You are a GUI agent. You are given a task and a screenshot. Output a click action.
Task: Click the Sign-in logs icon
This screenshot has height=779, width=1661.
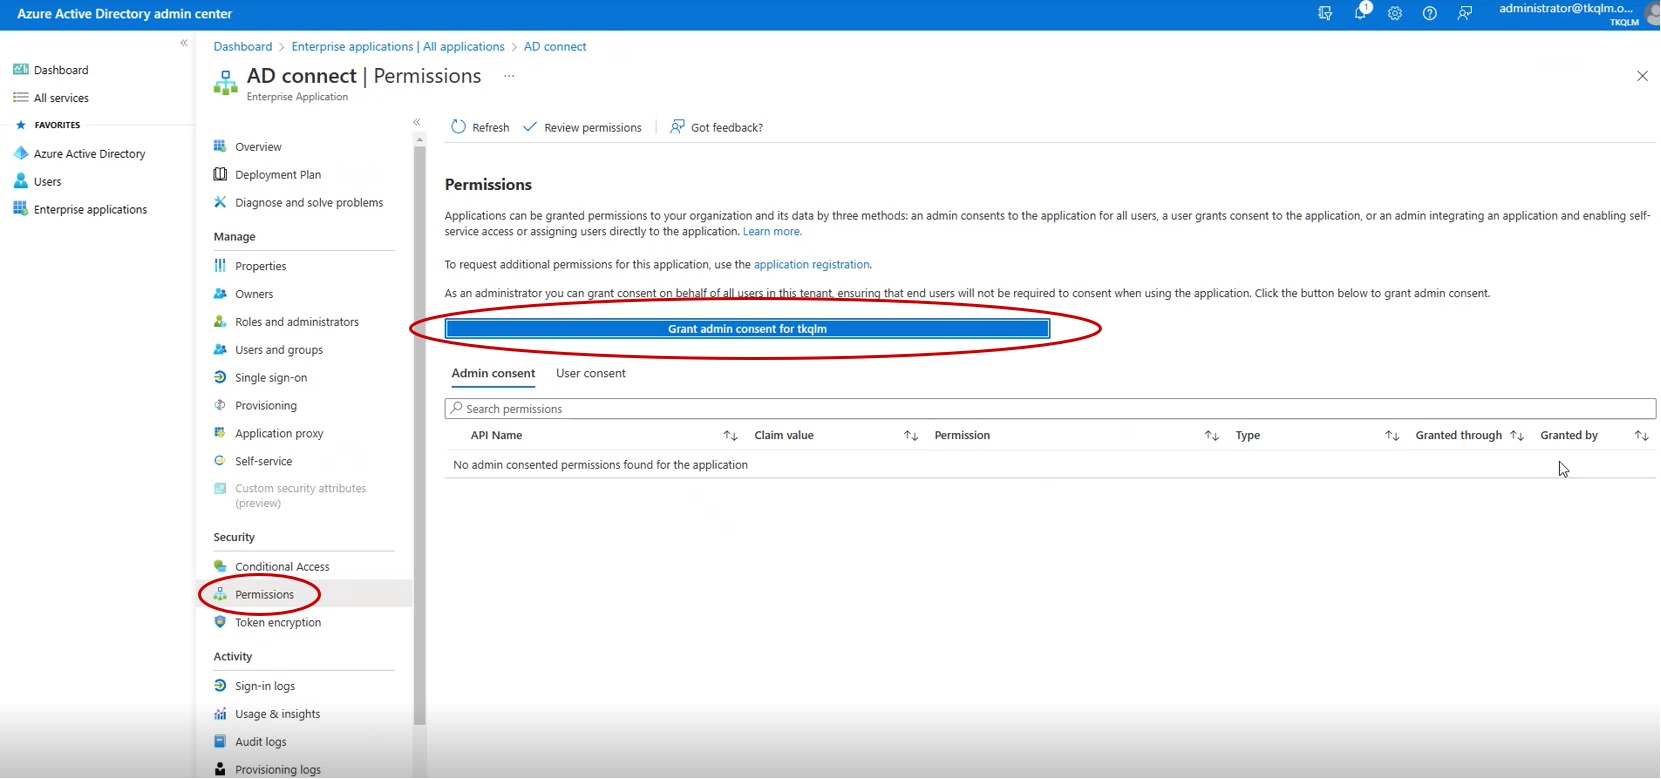point(220,685)
